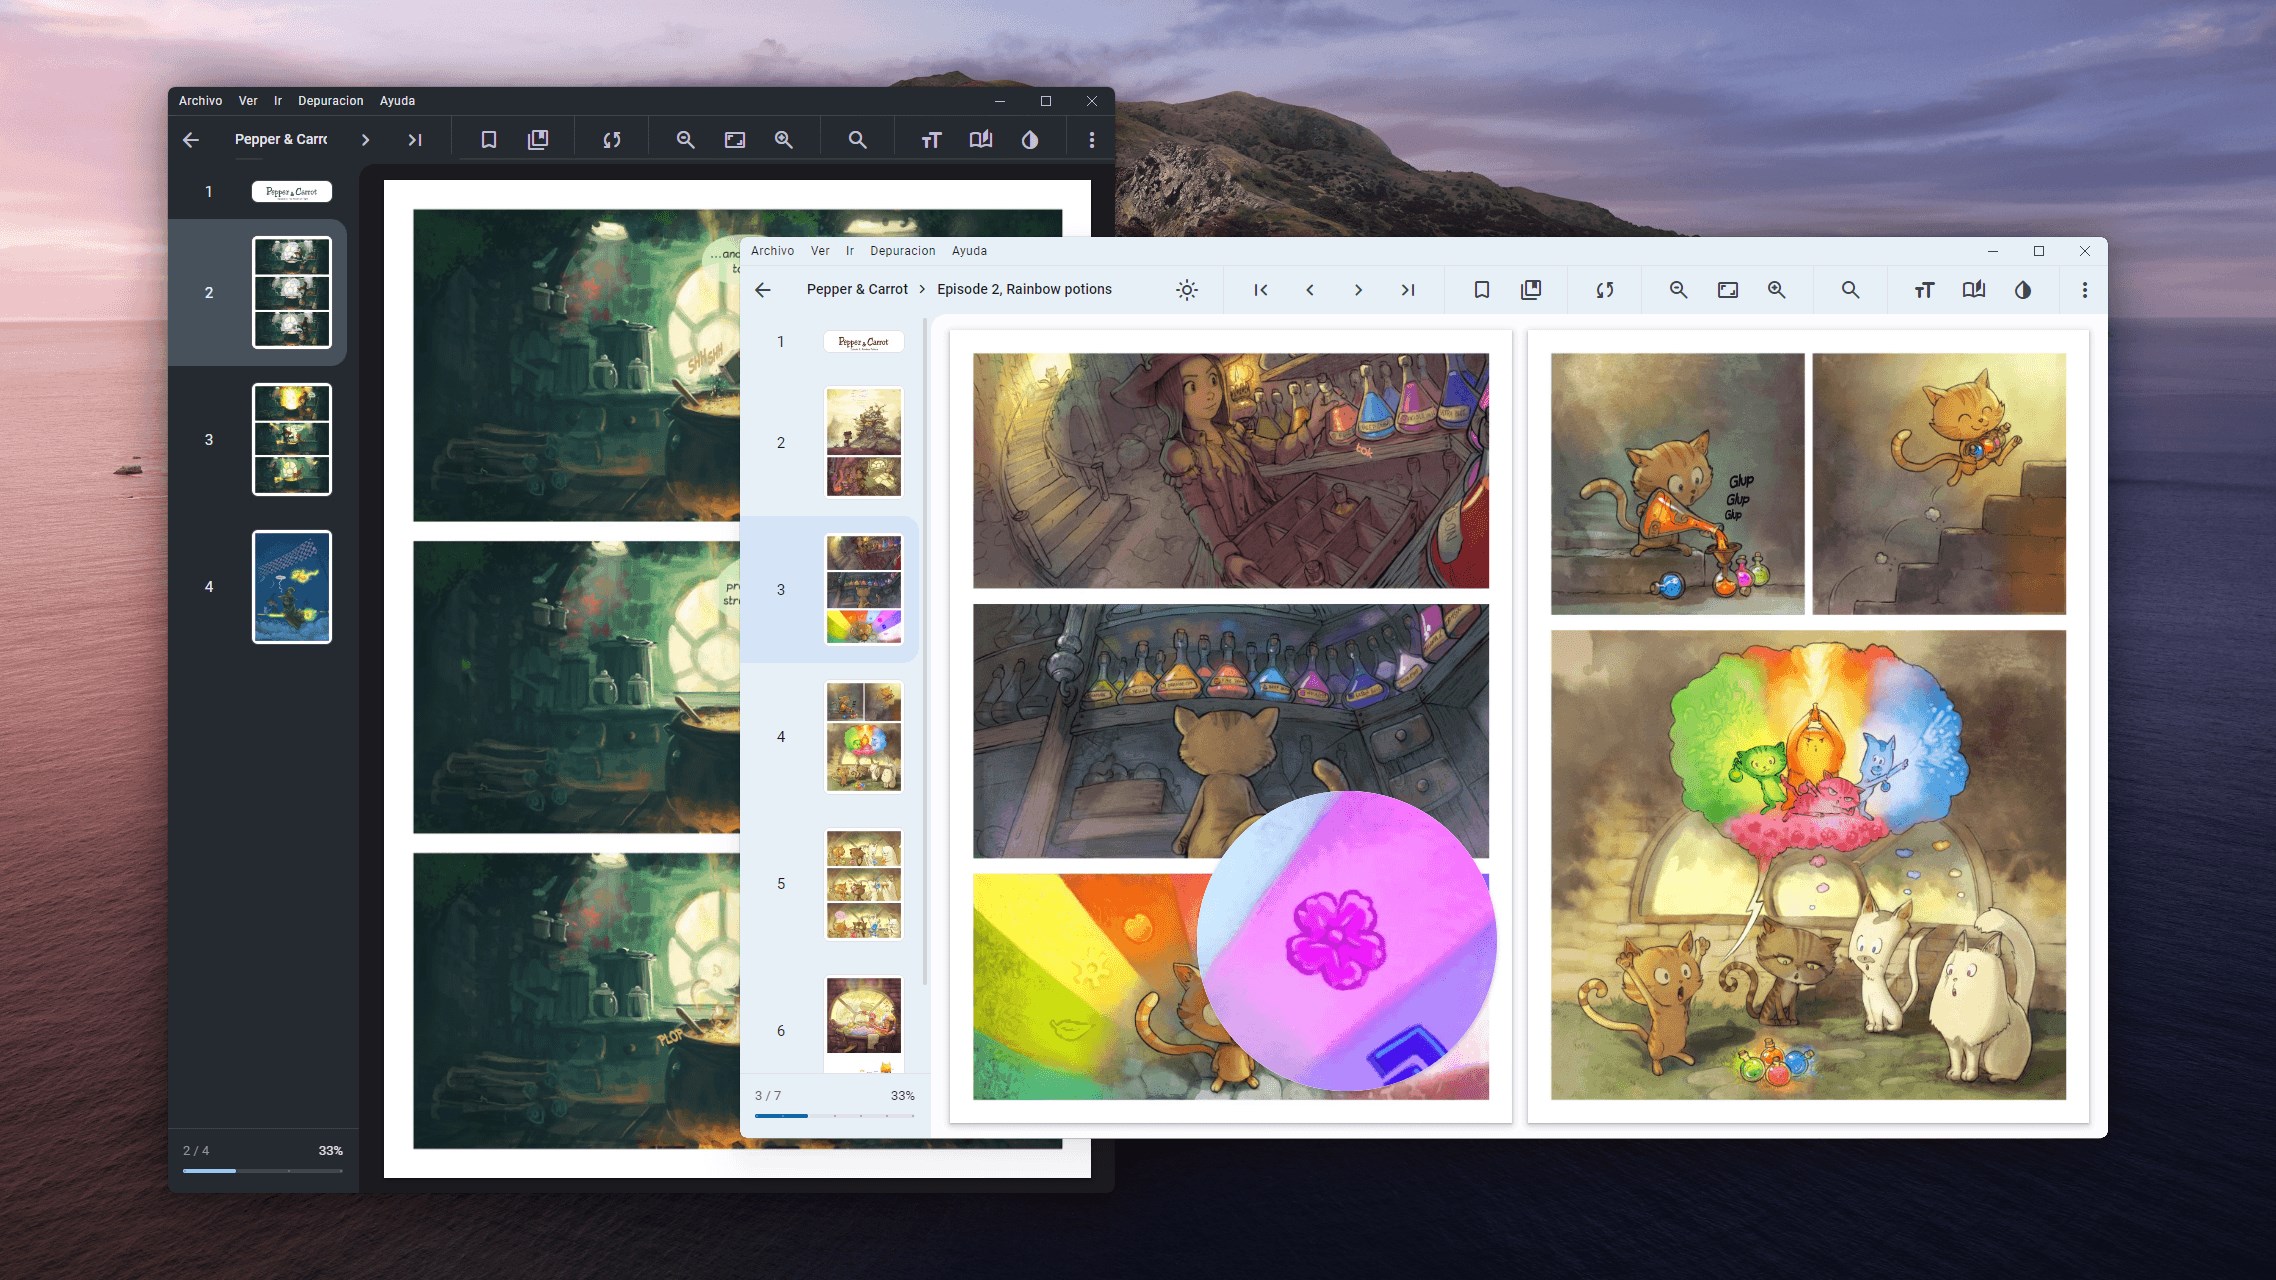Toggle the brightness control
Screen dimensions: 2276x1280
point(1187,289)
